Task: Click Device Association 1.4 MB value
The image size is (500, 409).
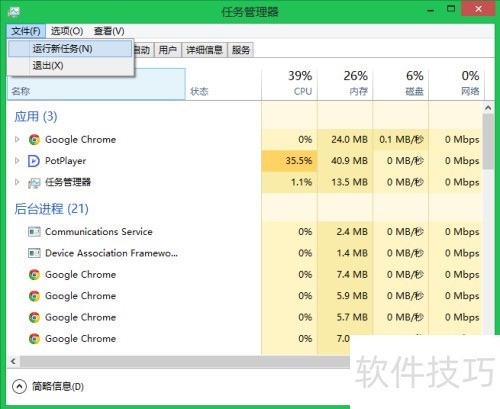Action: coord(352,253)
